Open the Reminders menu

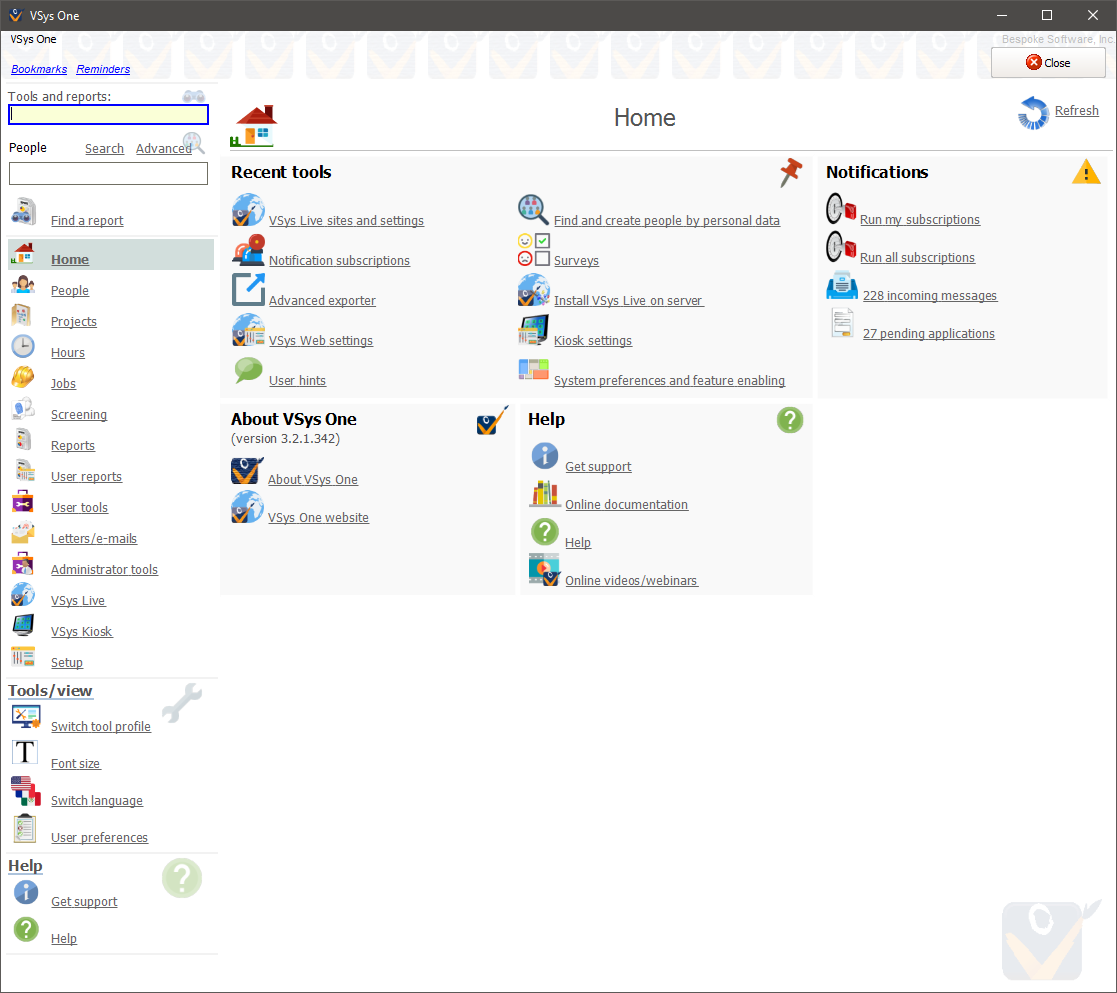(x=104, y=69)
